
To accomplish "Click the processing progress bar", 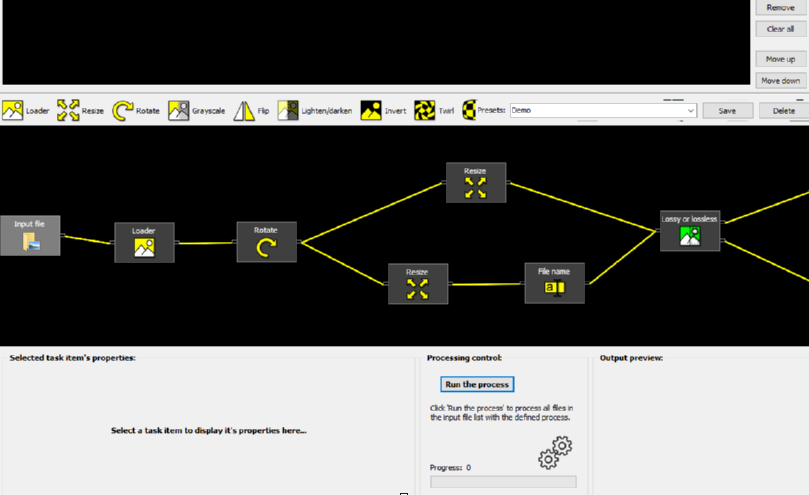I will tap(503, 482).
